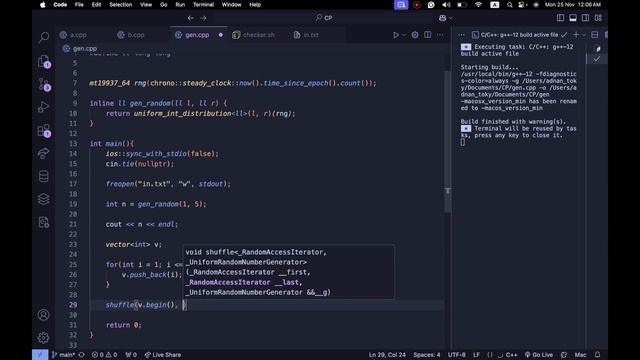This screenshot has width=640, height=360.
Task: Open the forwarded ports indicator
Action: coord(131,355)
